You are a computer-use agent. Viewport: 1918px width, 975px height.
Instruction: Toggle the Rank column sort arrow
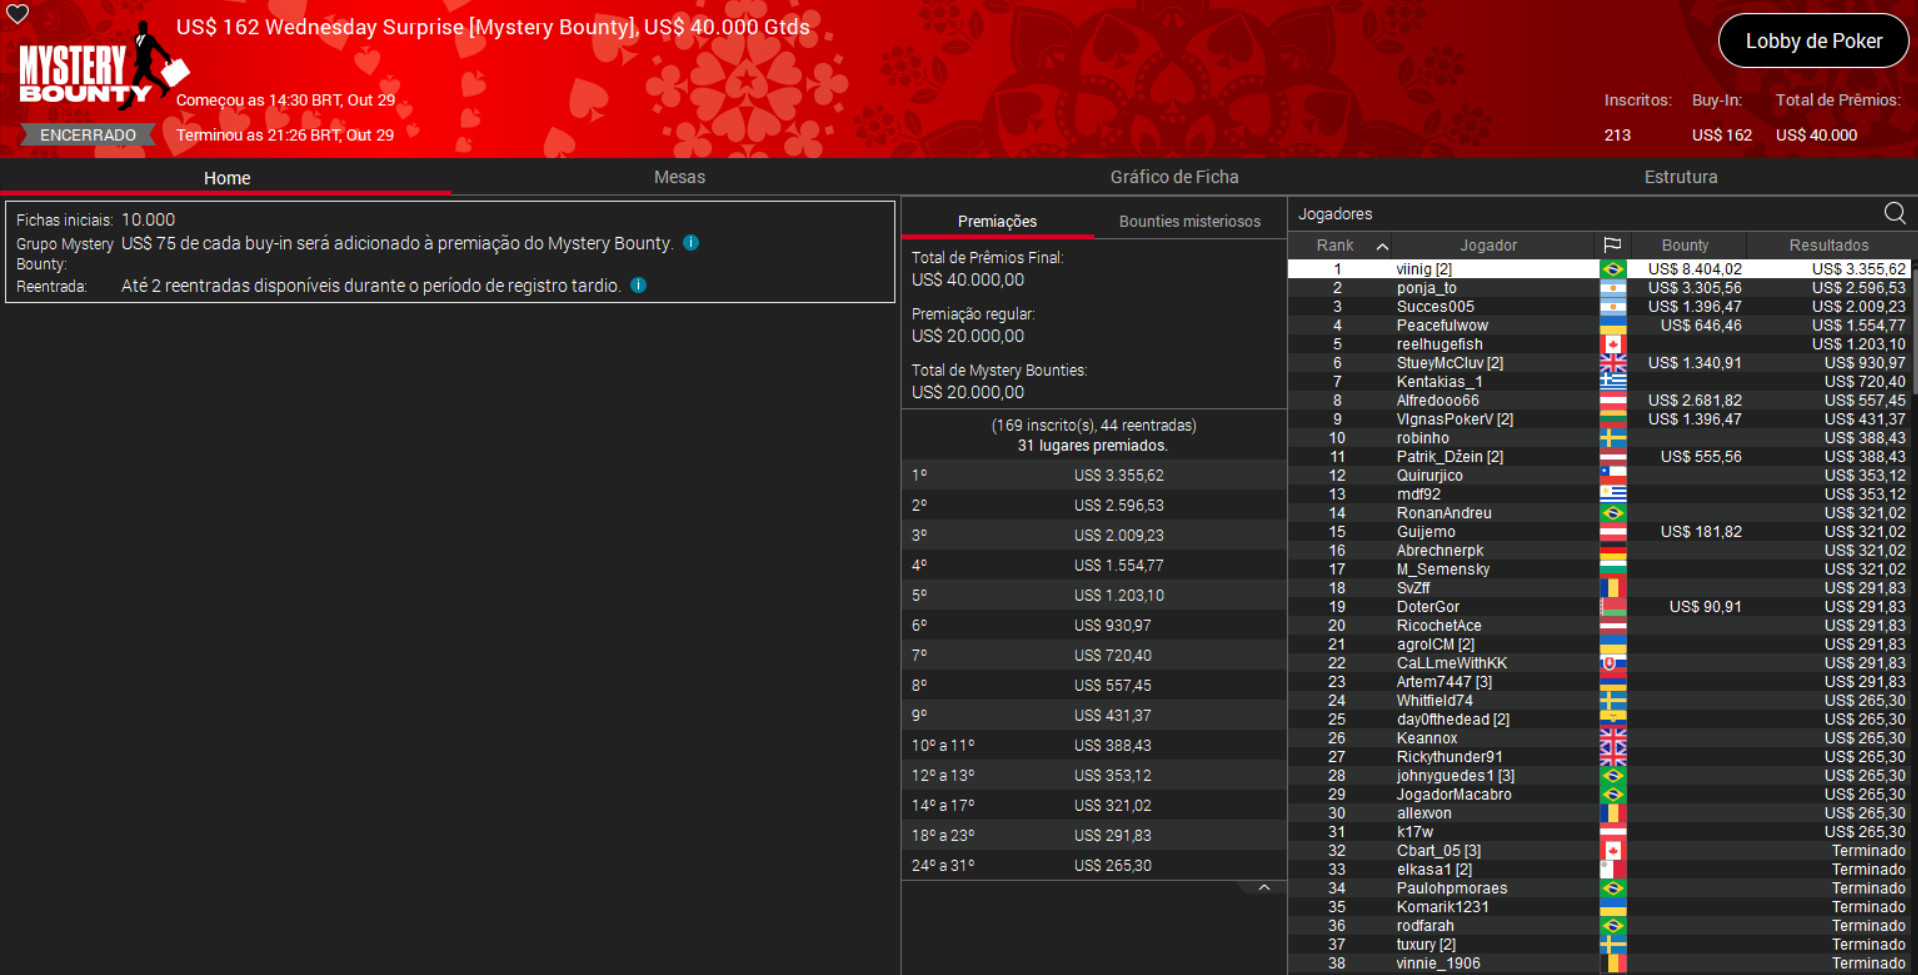tap(1382, 244)
